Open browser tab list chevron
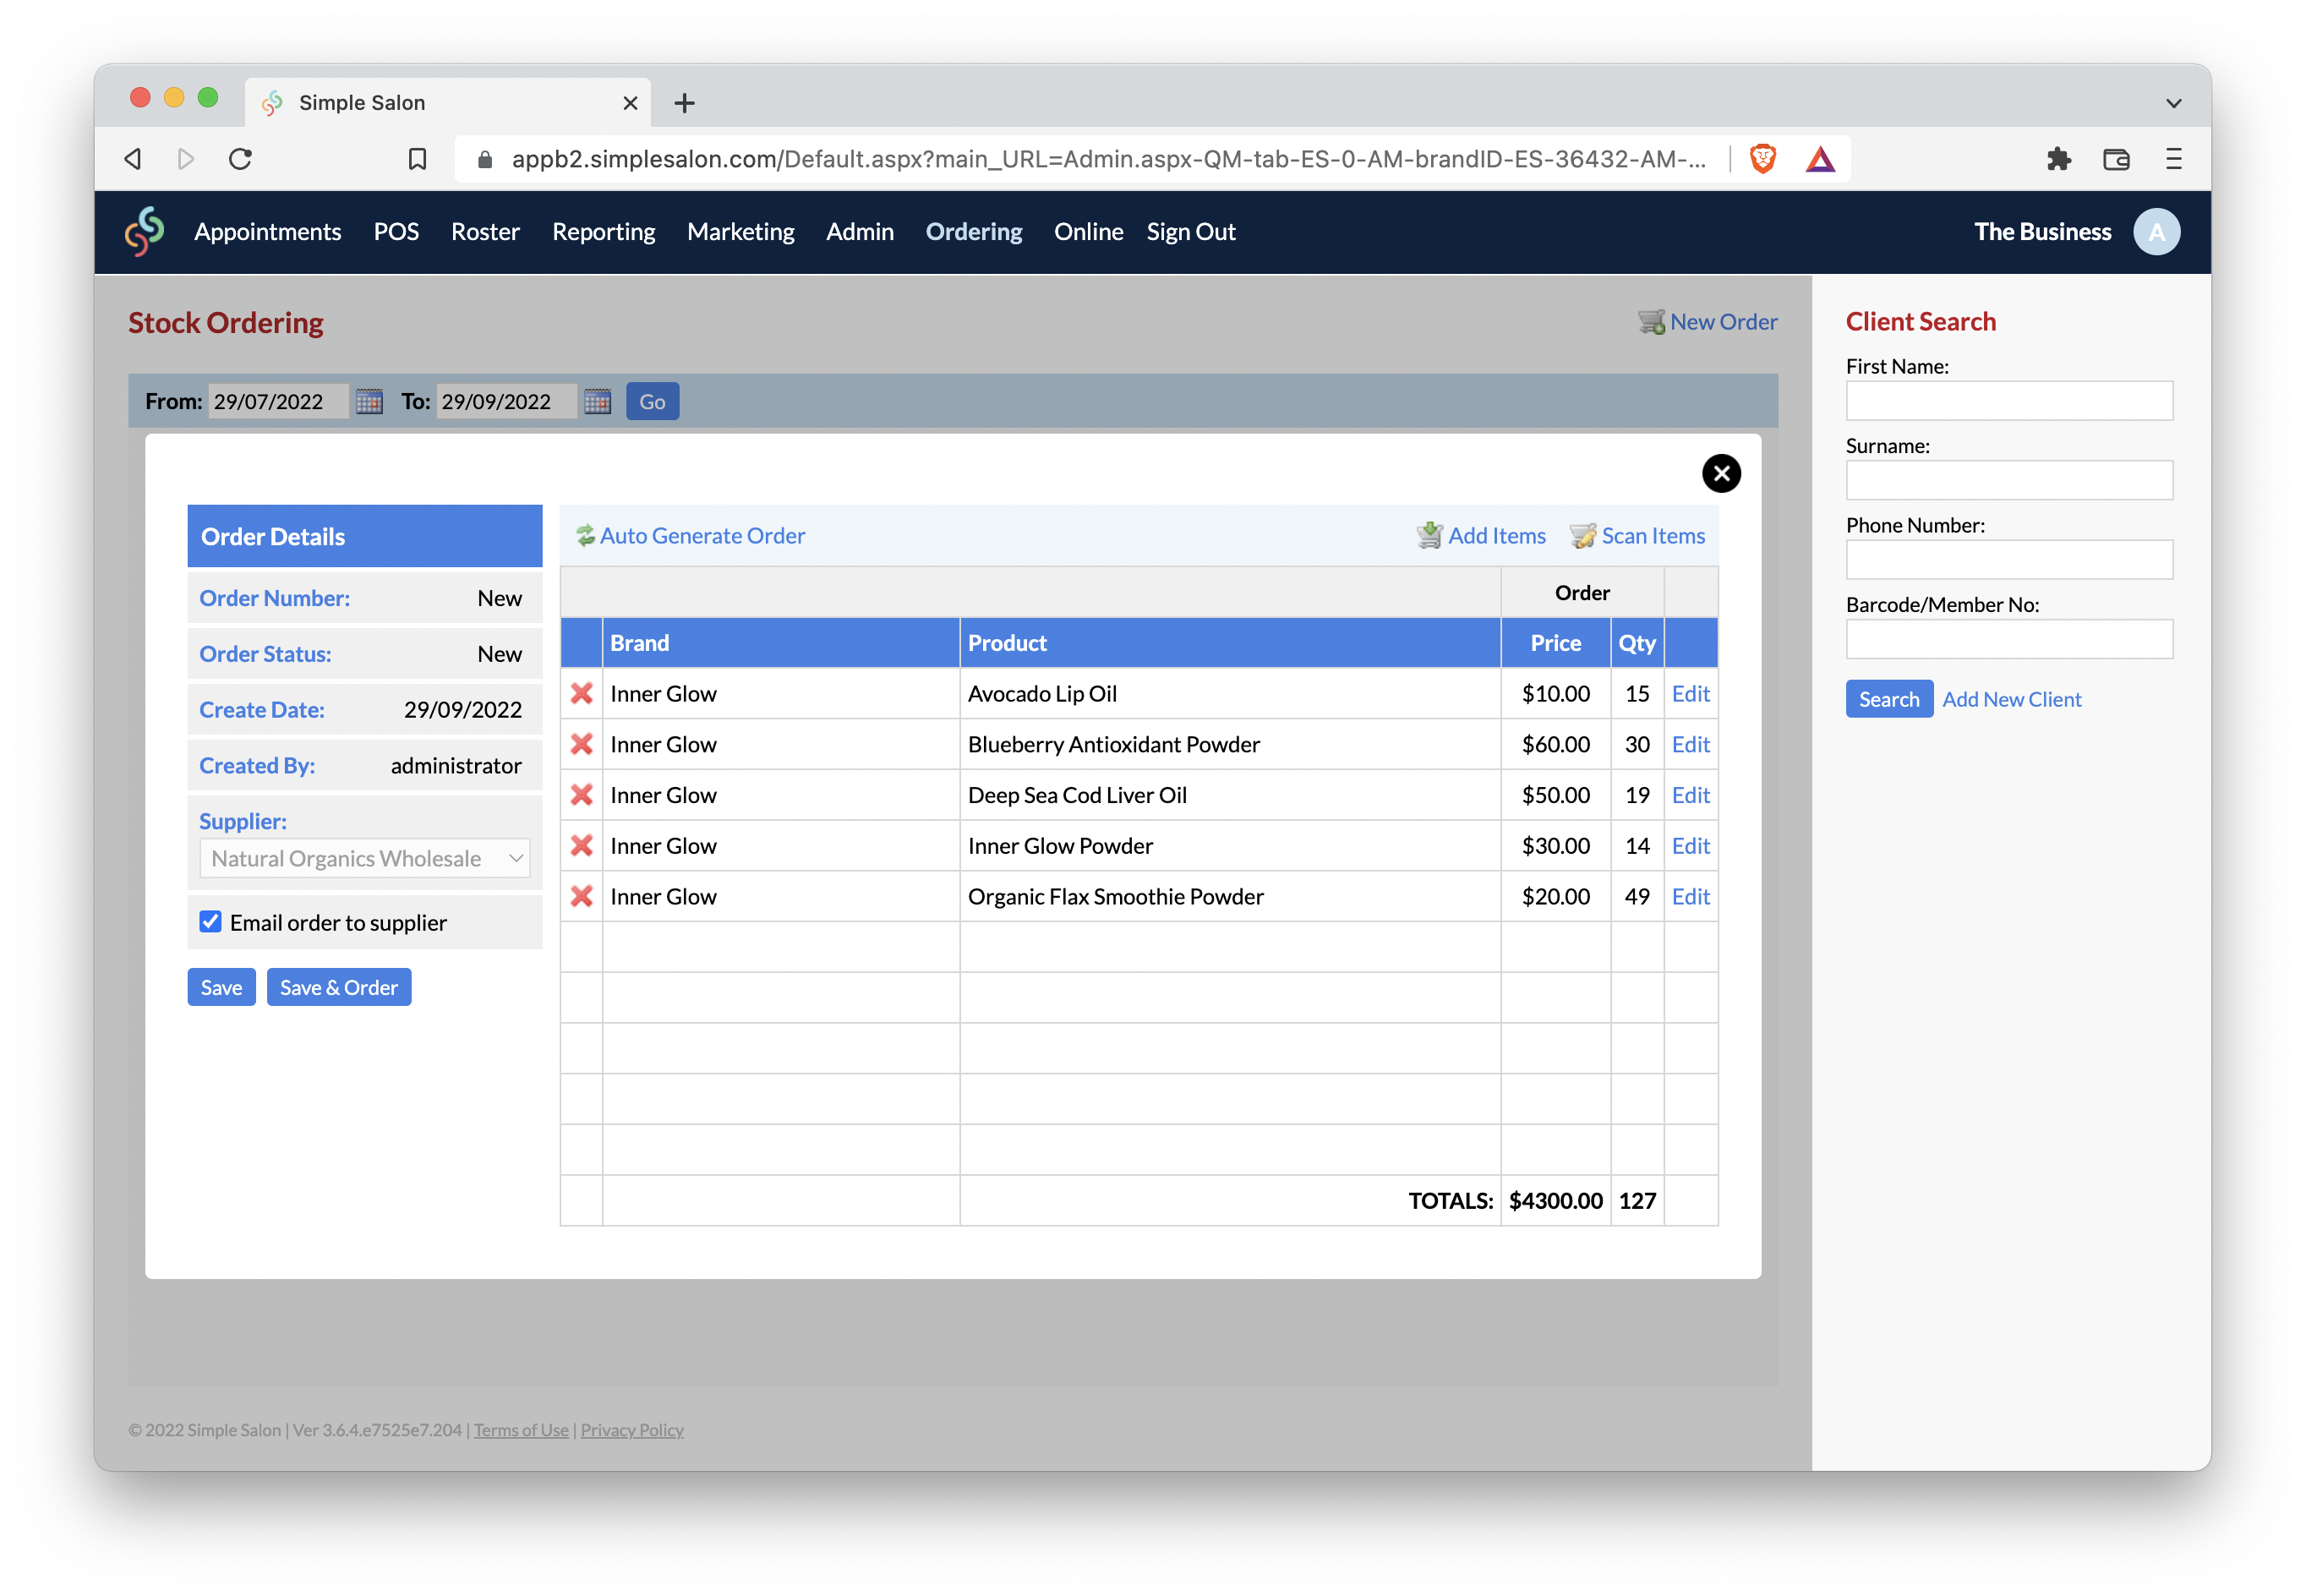This screenshot has width=2306, height=1596. click(x=2173, y=103)
